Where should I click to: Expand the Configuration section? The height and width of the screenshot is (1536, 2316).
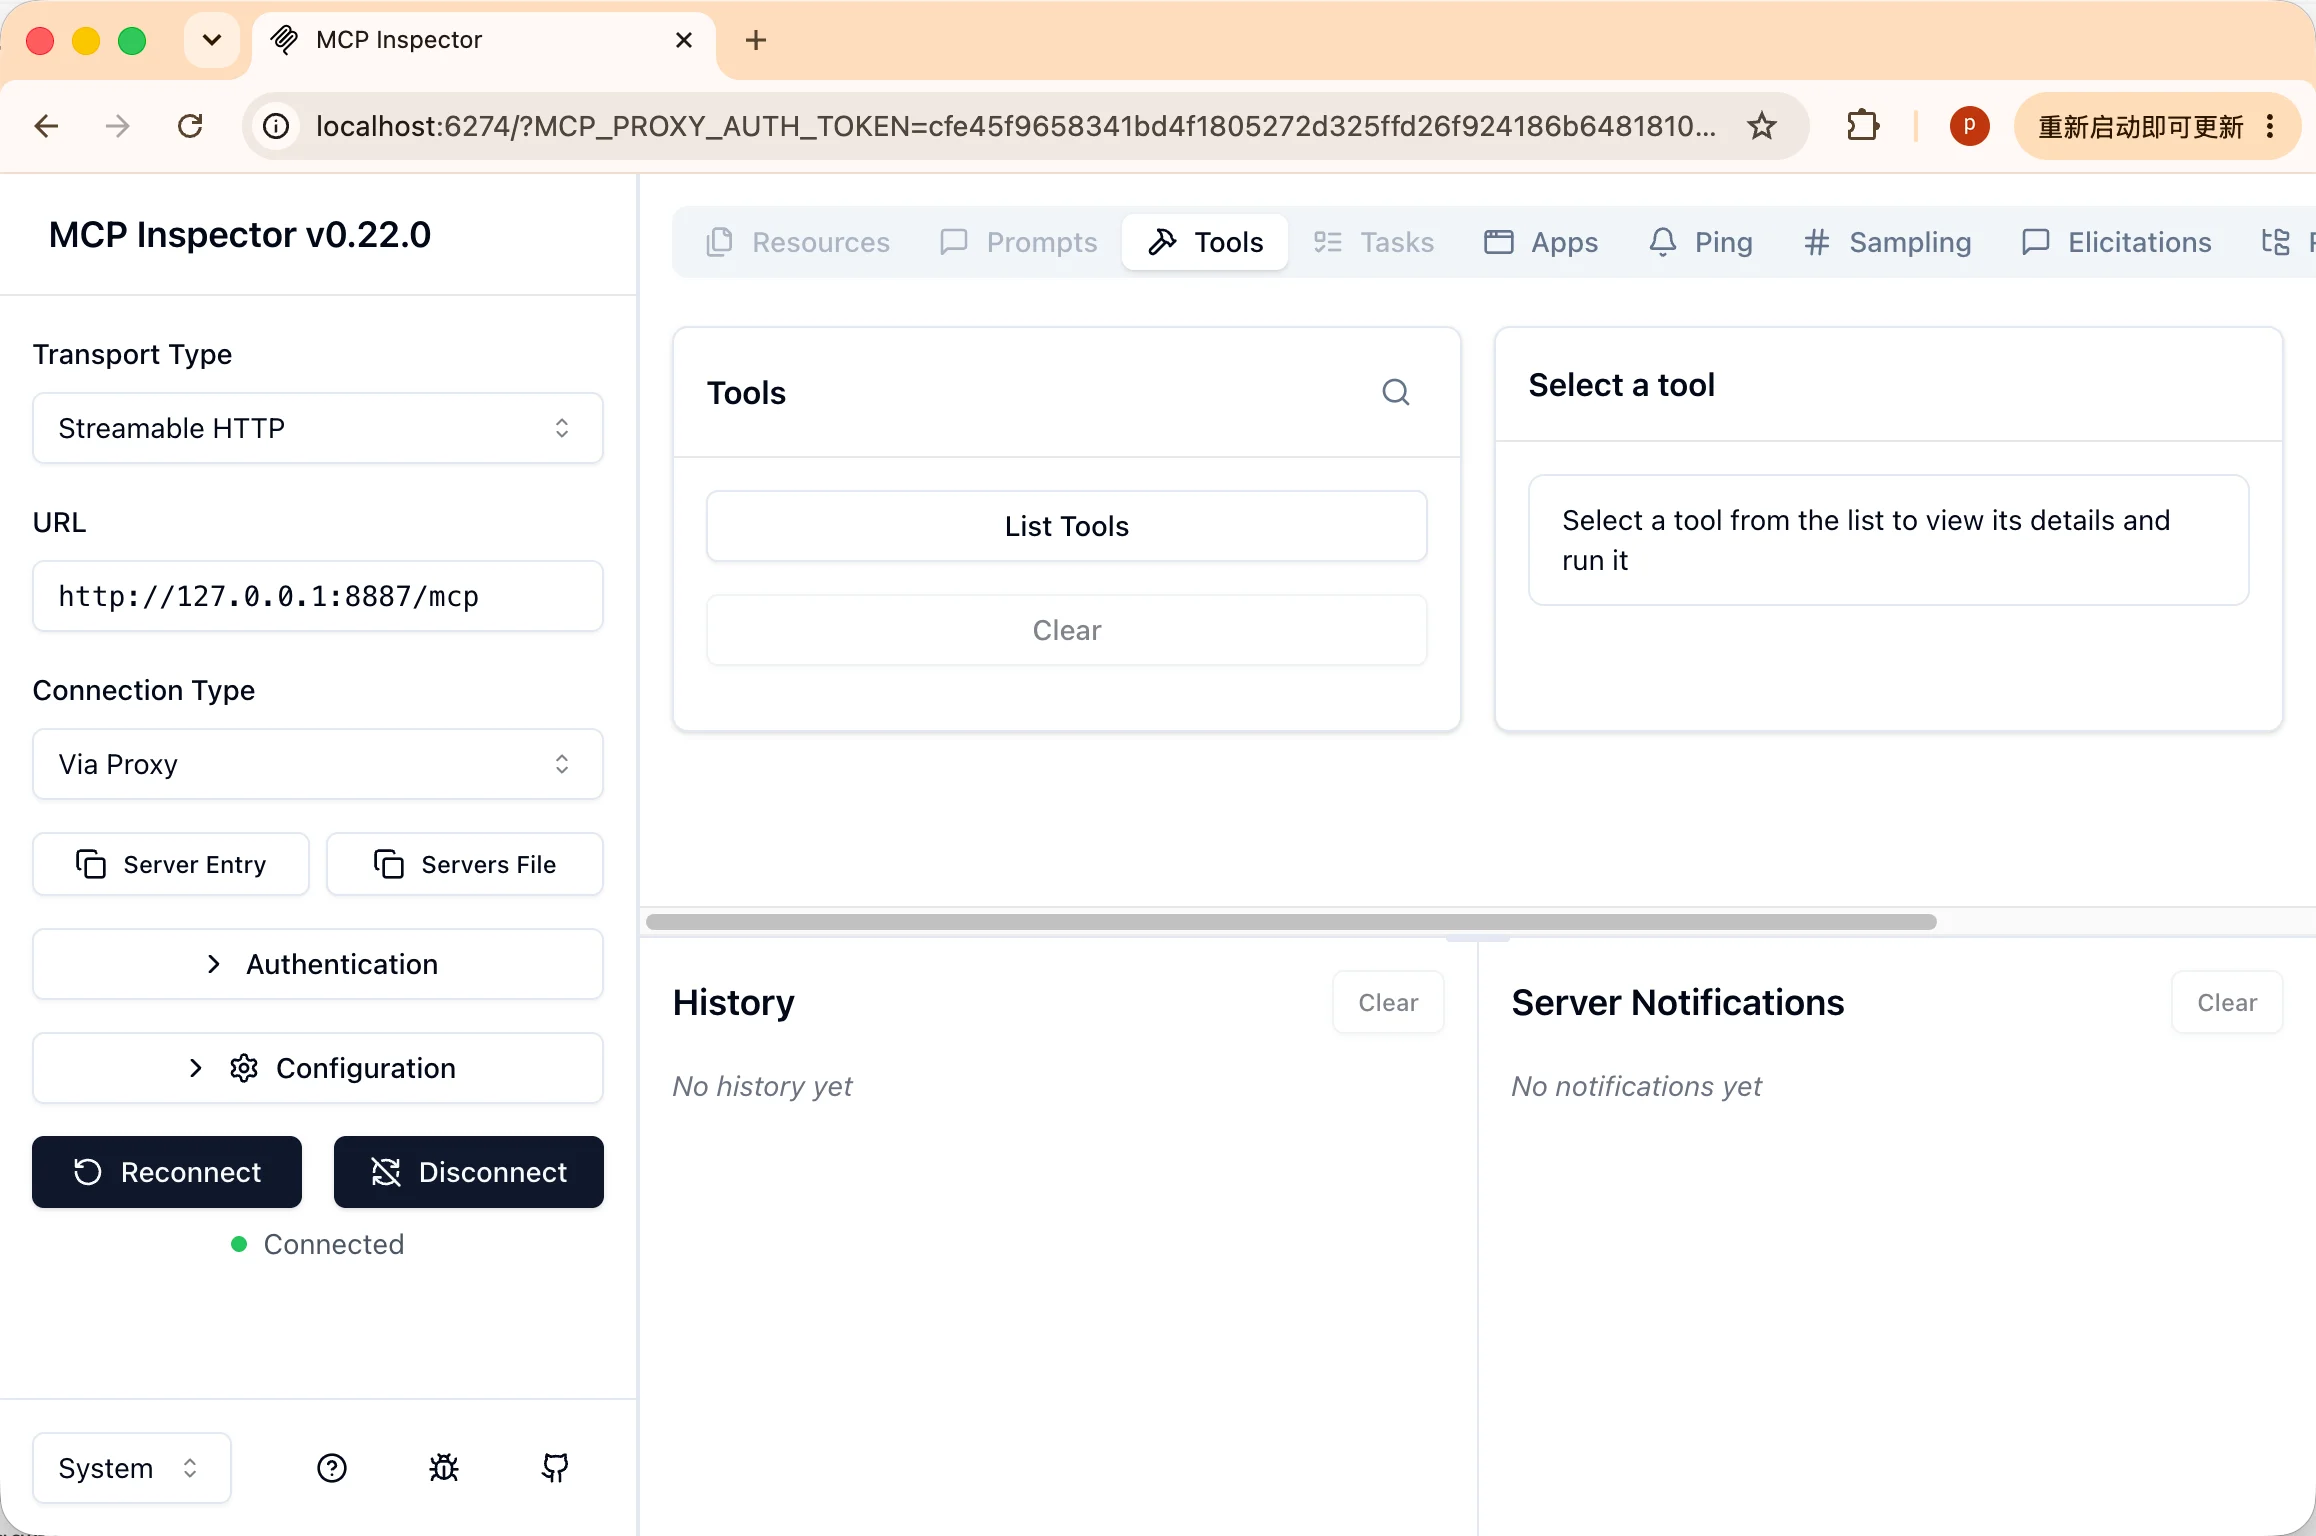(318, 1068)
